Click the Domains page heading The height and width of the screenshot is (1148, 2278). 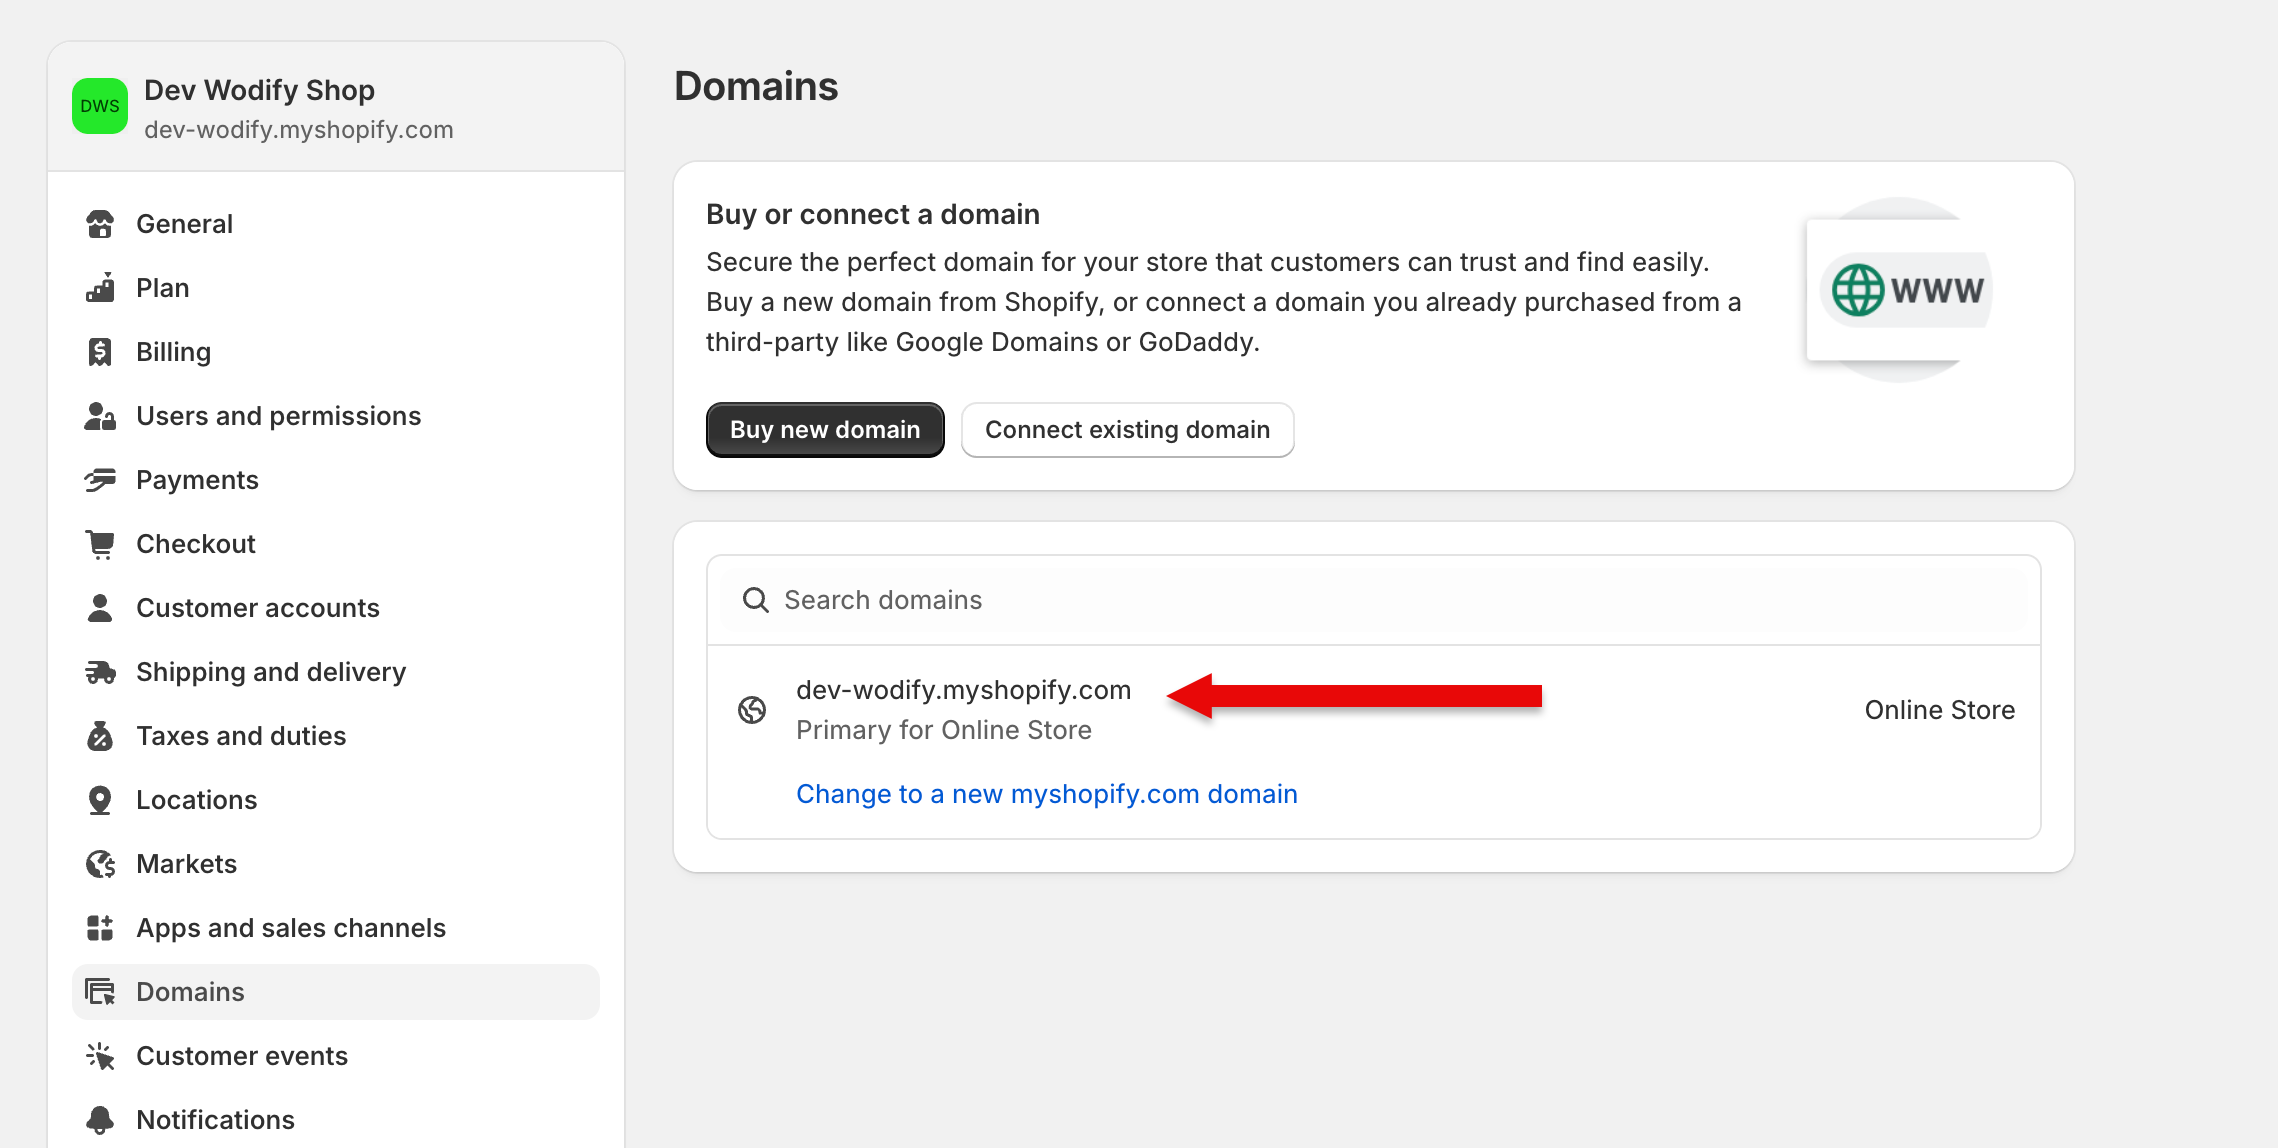(x=756, y=86)
